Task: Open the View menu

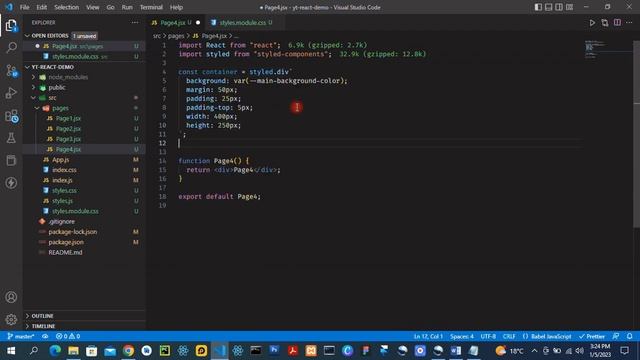Action: tap(93, 7)
